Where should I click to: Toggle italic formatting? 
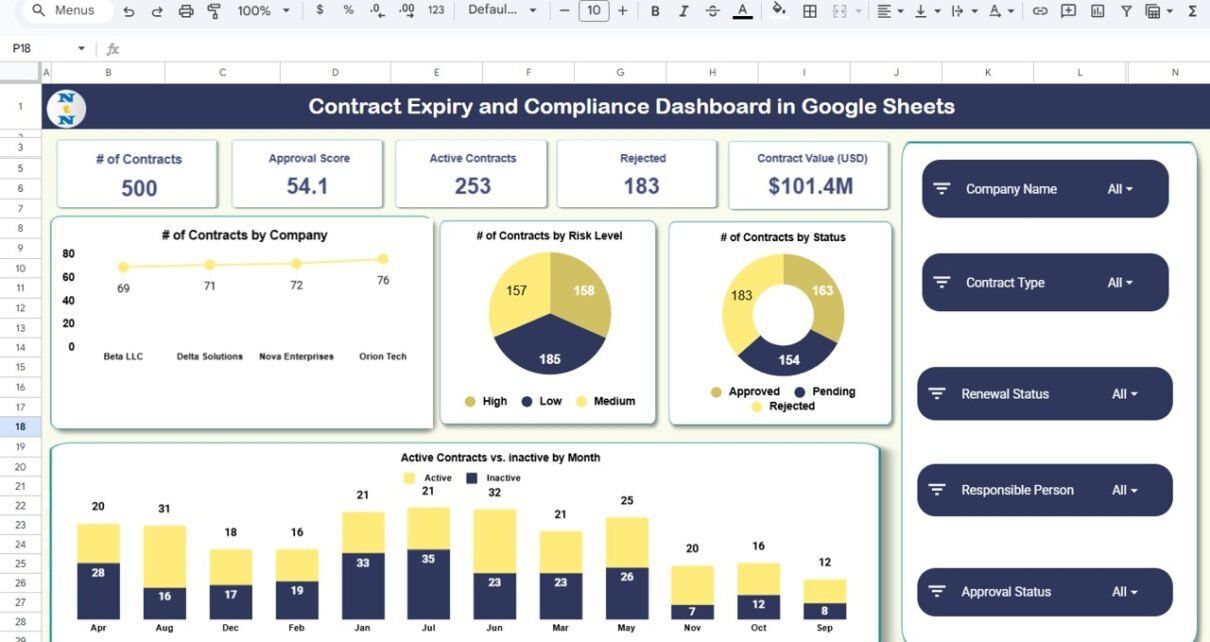click(683, 11)
